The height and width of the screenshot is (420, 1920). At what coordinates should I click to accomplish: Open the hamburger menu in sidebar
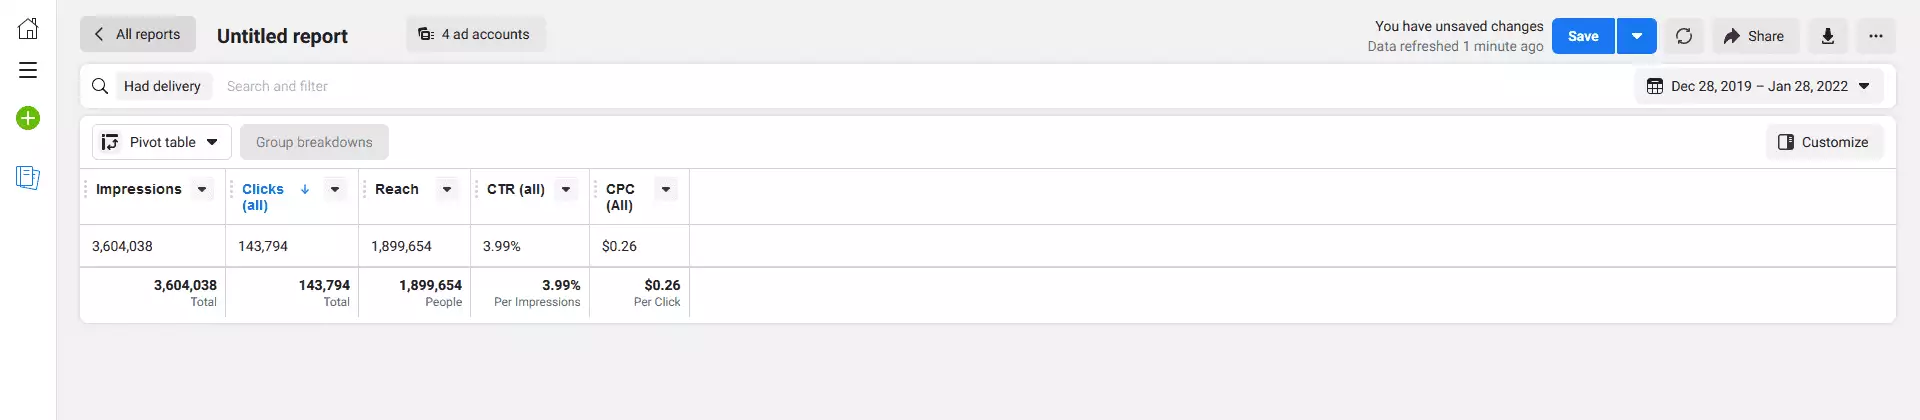pyautogui.click(x=28, y=70)
